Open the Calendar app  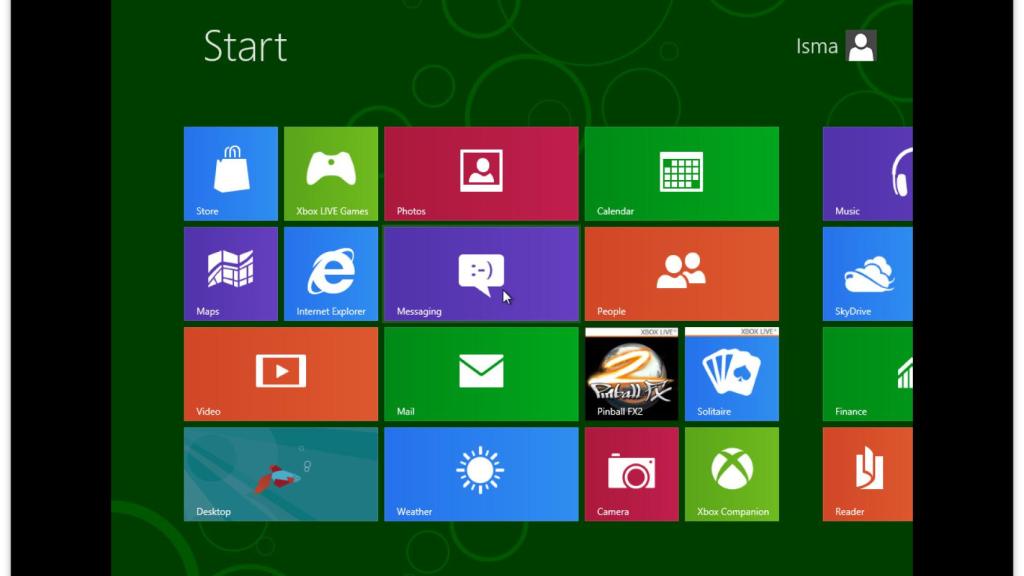point(681,173)
